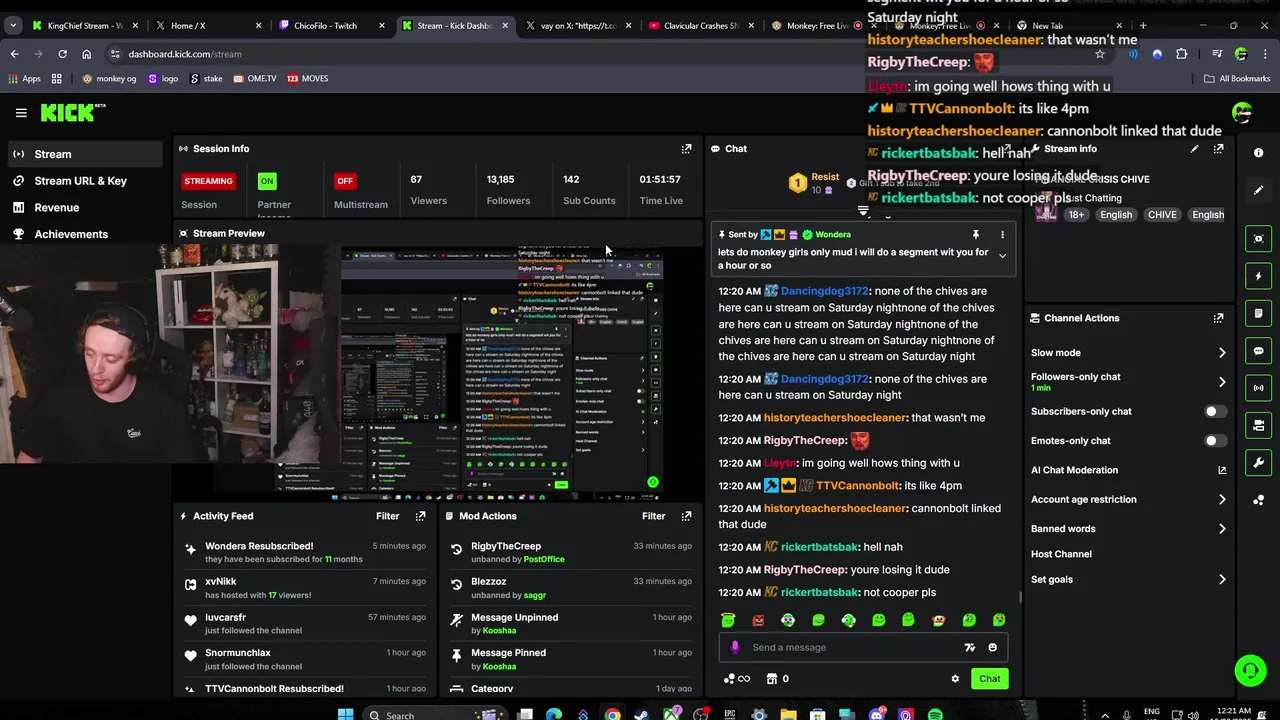Expand Account age restriction options
1280x720 pixels.
[x=1222, y=499]
